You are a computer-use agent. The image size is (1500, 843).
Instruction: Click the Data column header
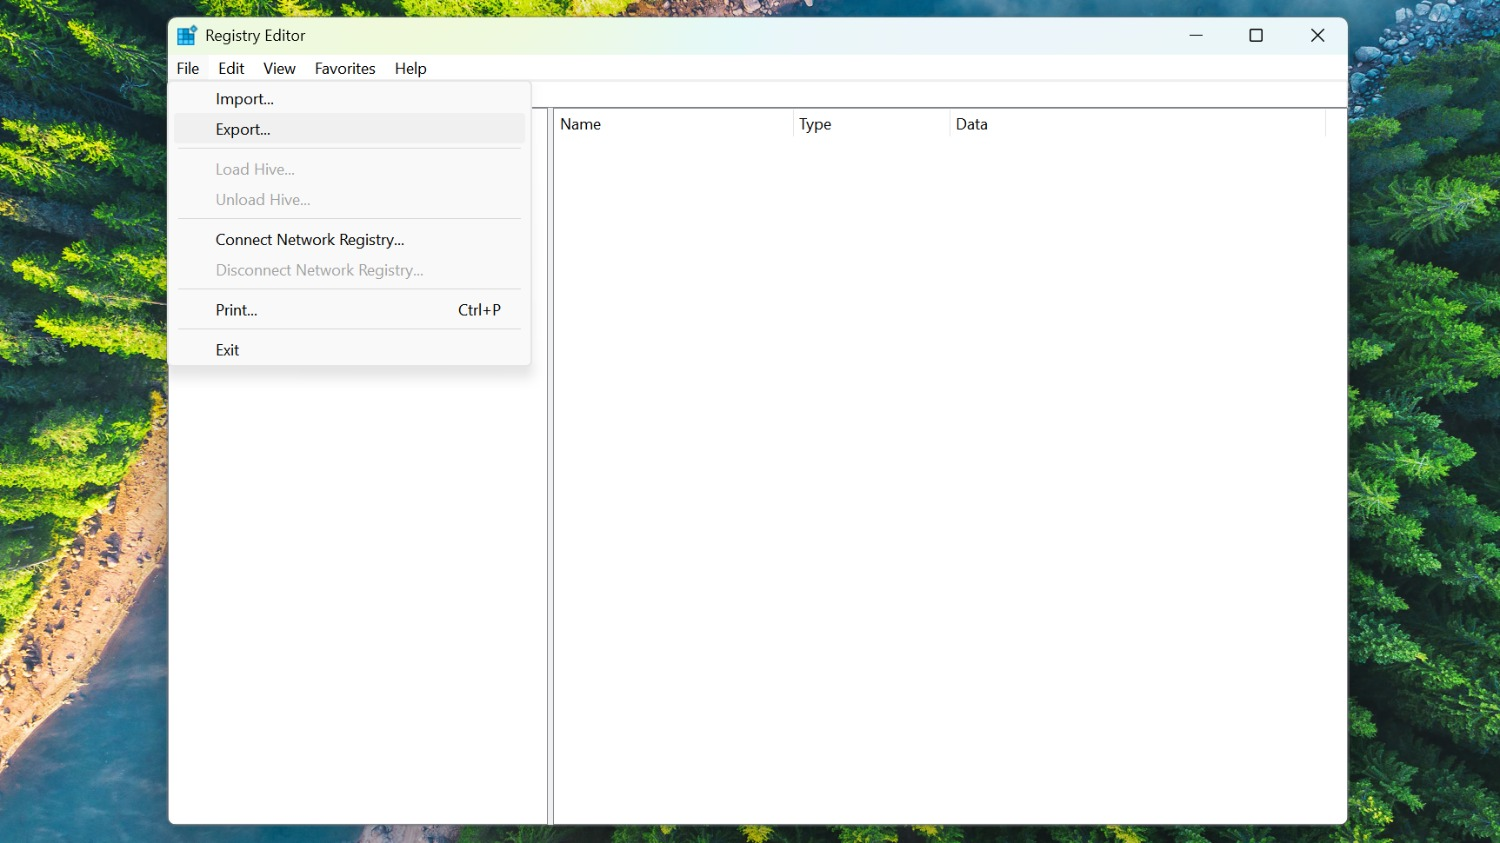(1135, 124)
